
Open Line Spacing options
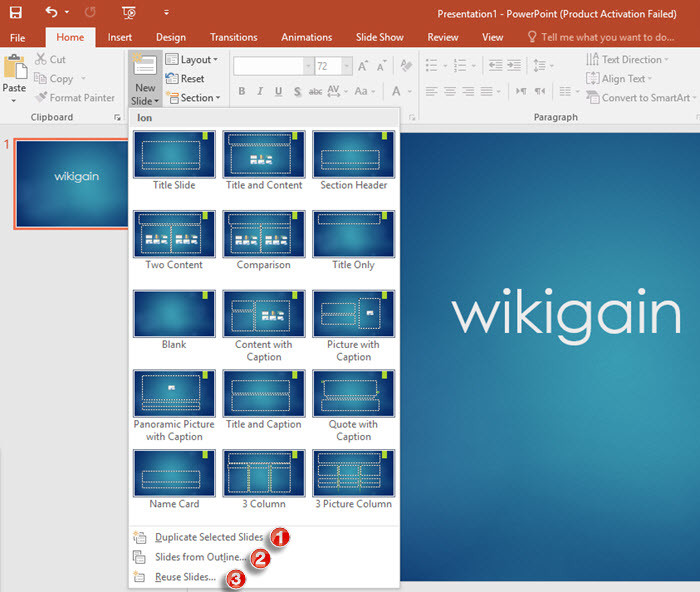tap(542, 66)
